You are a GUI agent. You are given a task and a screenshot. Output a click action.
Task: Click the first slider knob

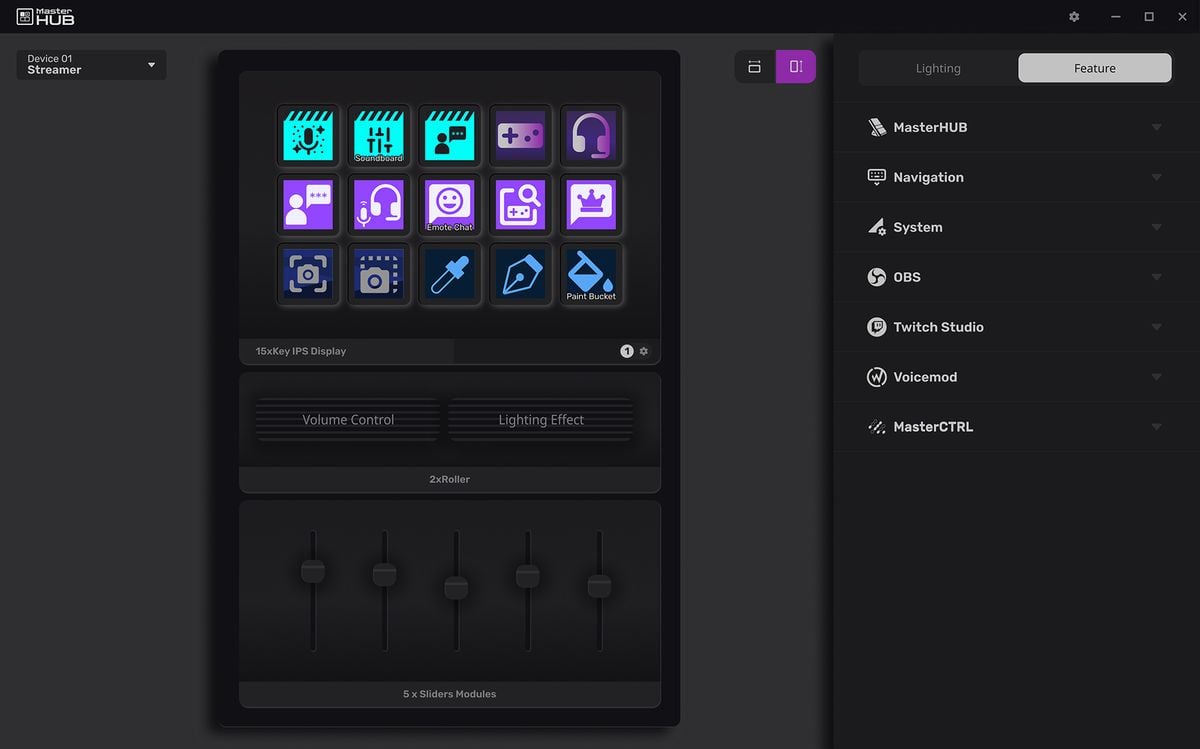(313, 571)
